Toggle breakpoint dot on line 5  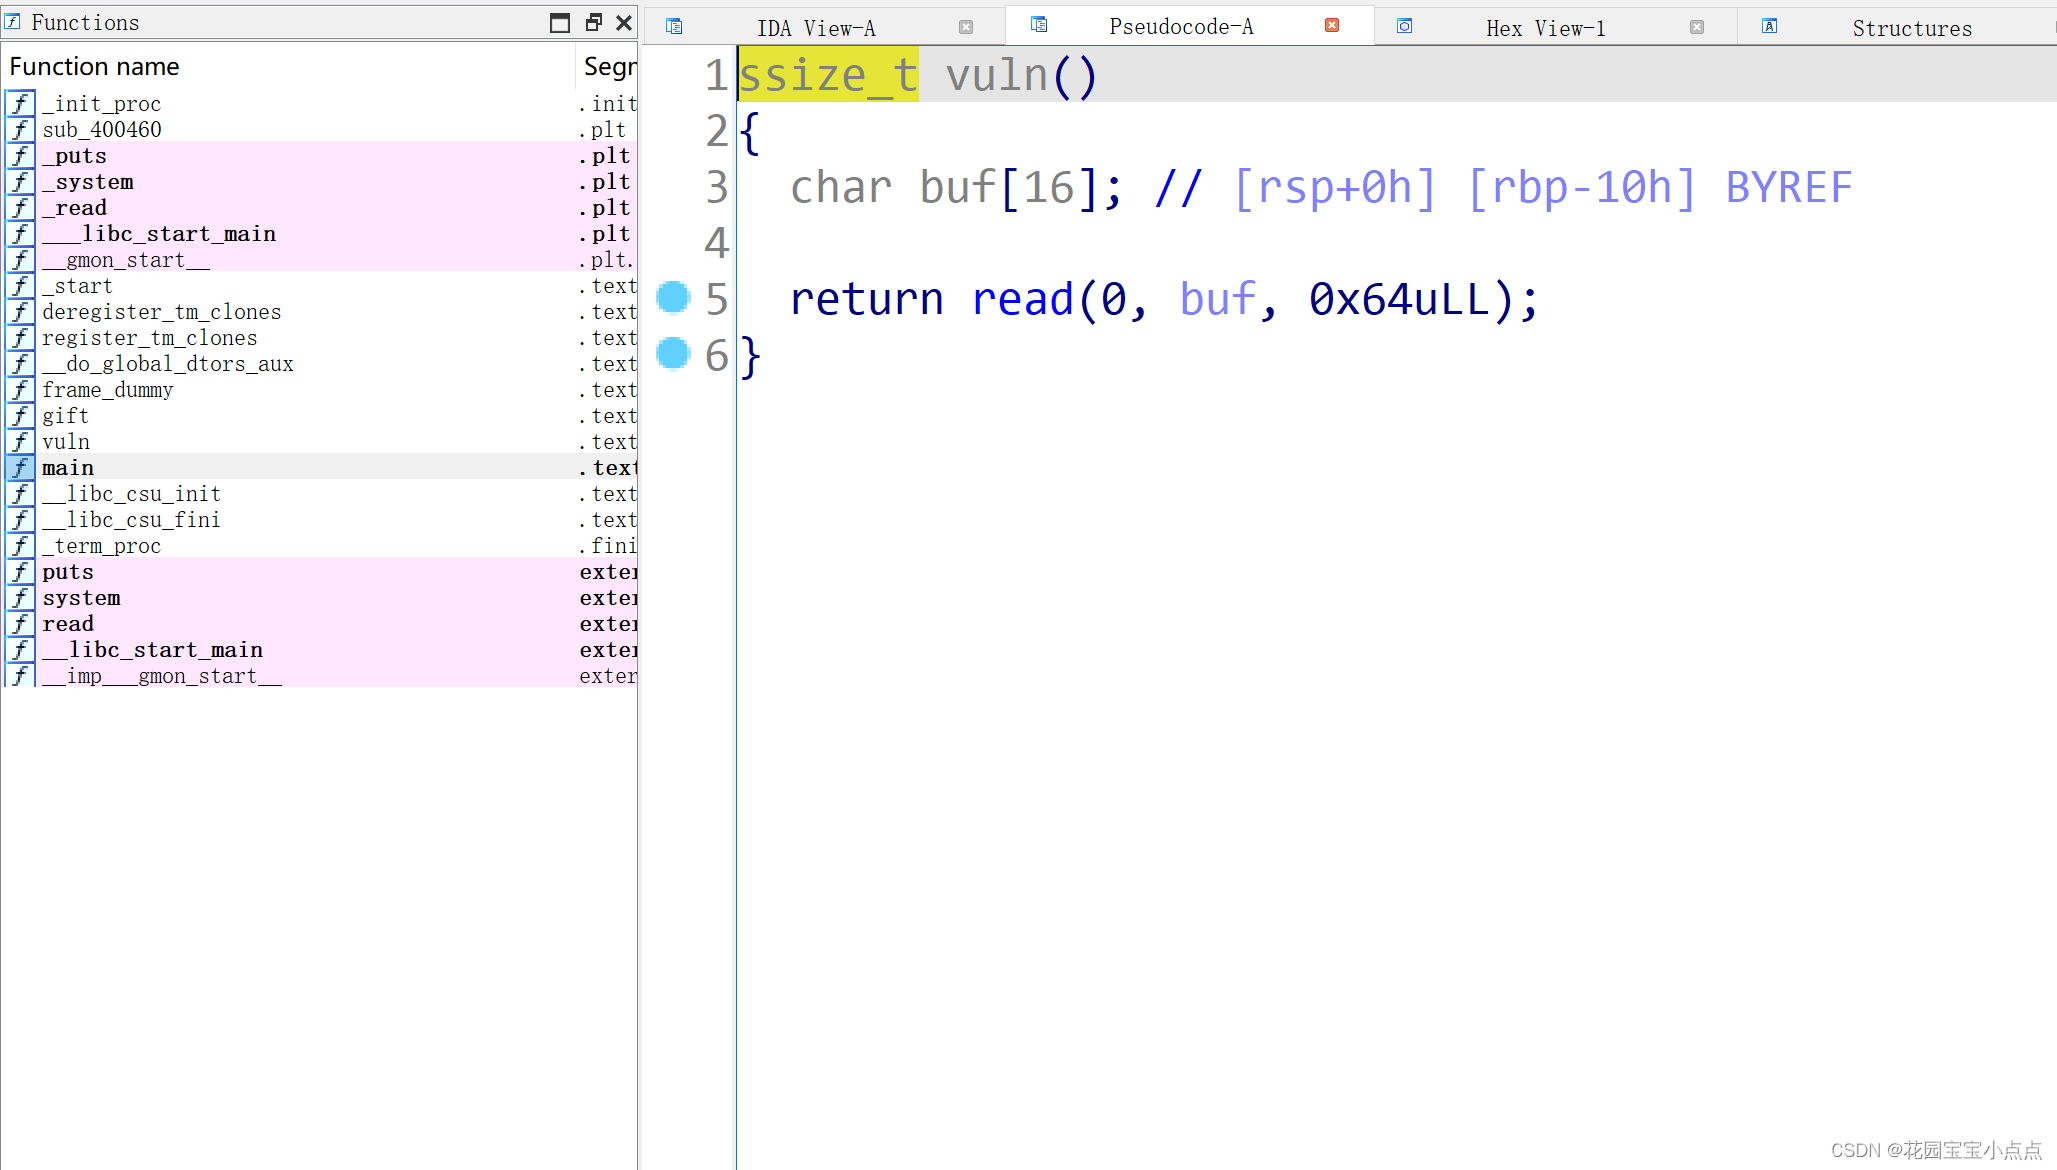point(673,297)
